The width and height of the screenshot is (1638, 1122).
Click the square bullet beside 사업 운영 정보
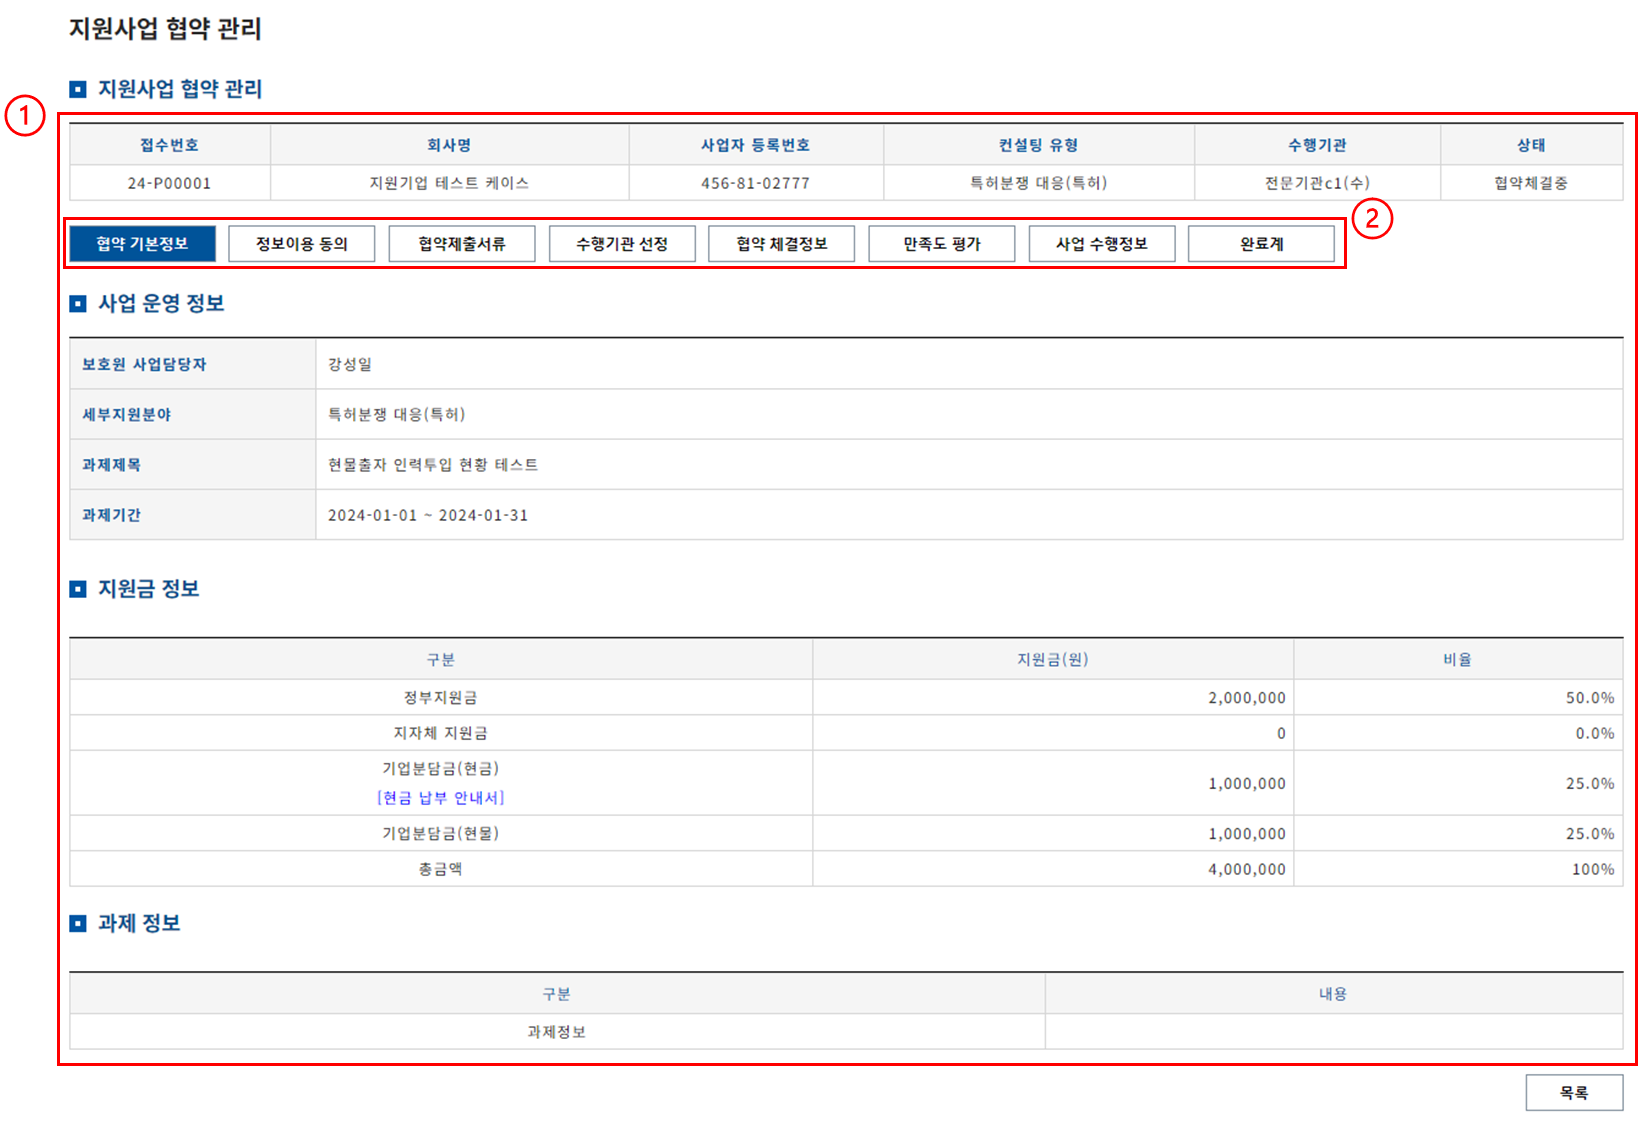78,304
